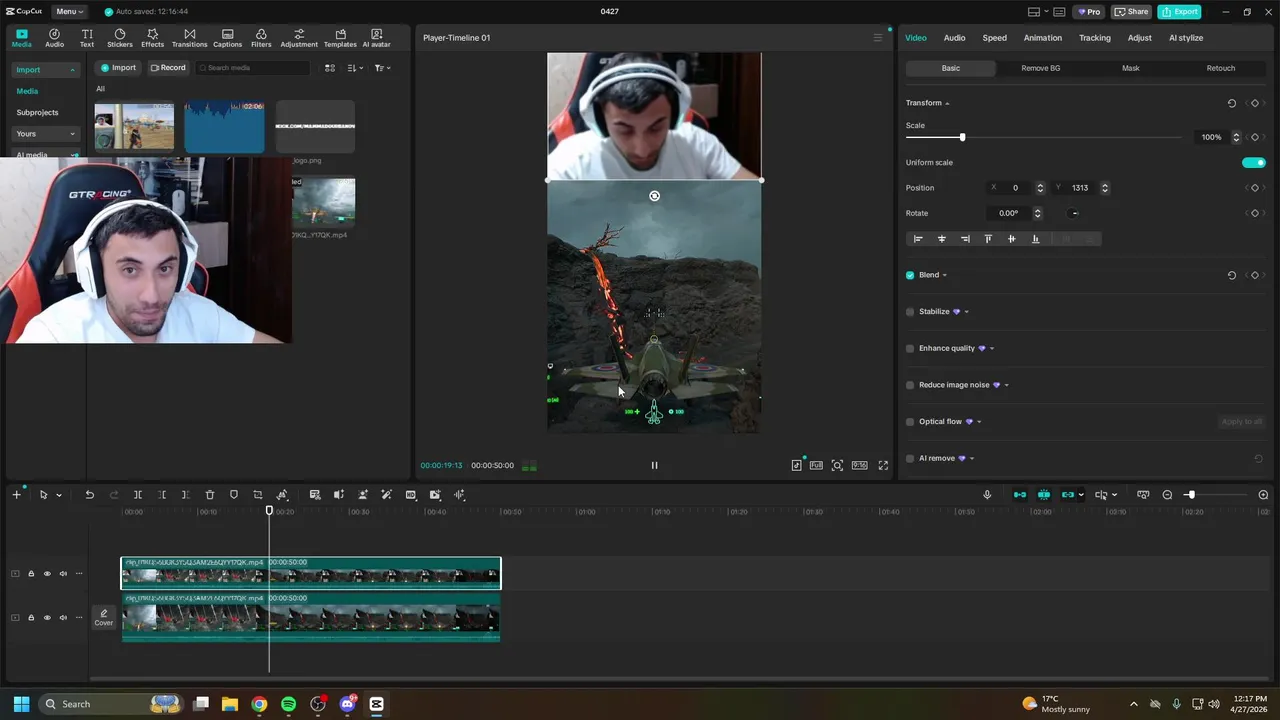Switch to the Tracking tab
Viewport: 1280px width, 720px height.
pyautogui.click(x=1094, y=38)
